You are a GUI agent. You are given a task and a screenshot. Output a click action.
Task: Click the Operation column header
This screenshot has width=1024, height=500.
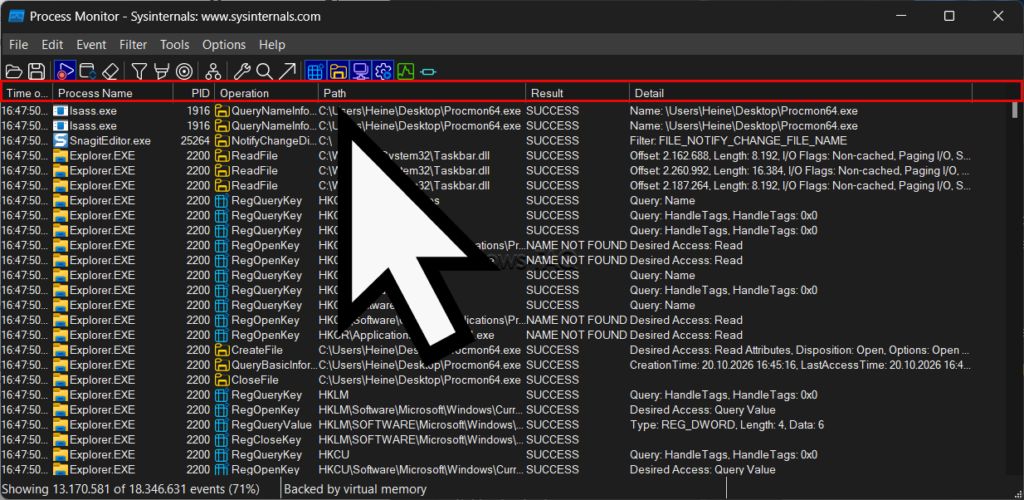[x=266, y=93]
